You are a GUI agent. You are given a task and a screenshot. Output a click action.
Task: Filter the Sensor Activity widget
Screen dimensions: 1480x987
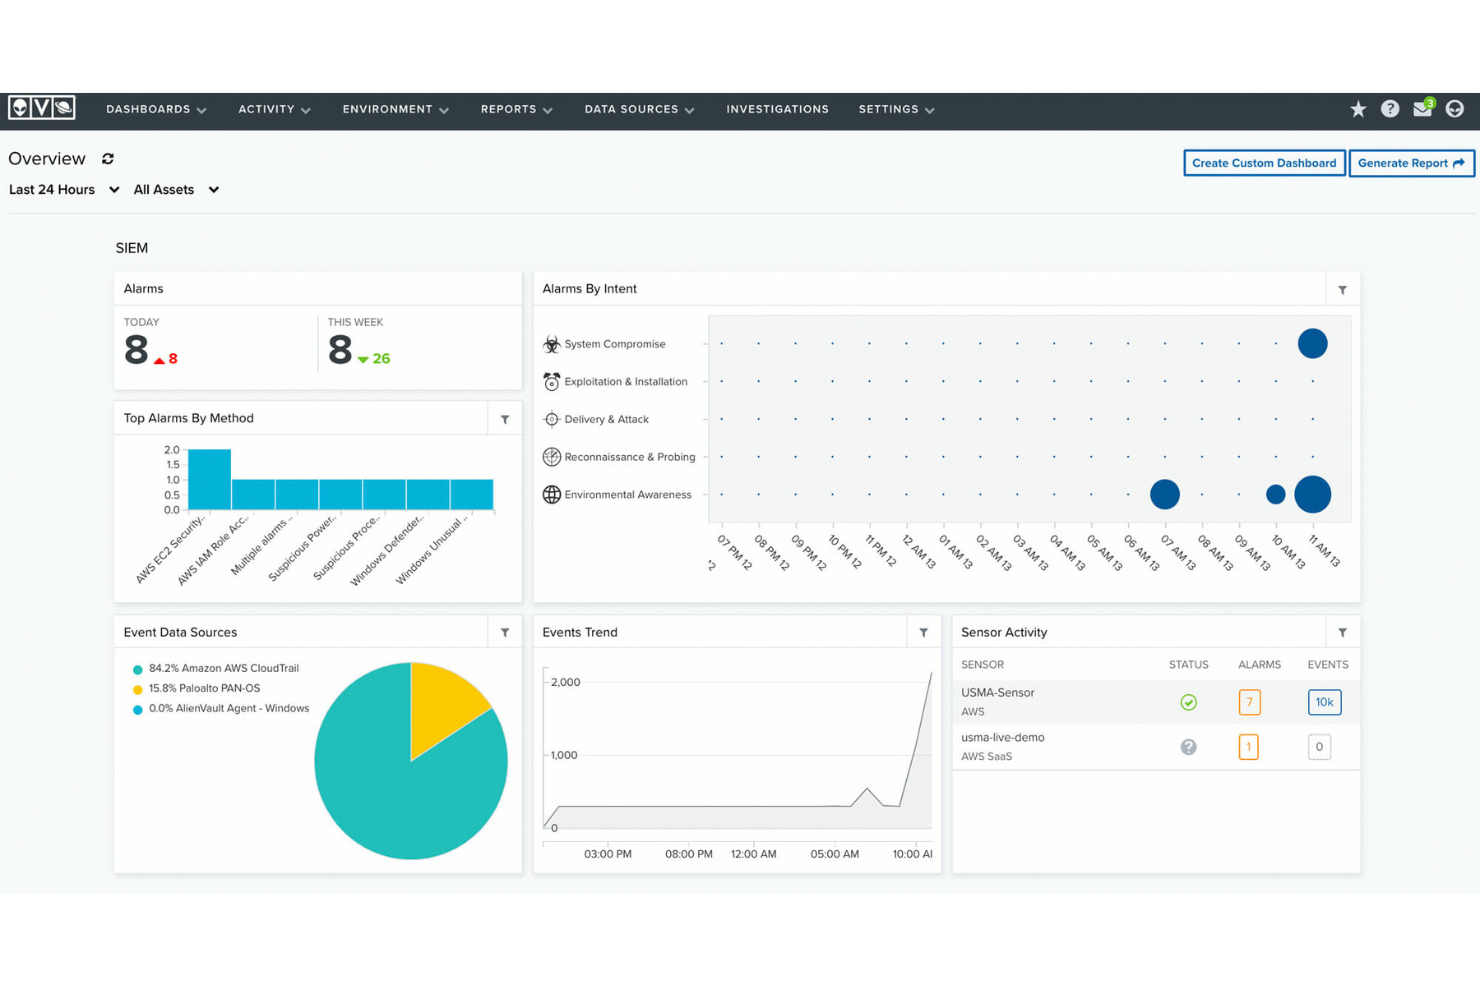click(x=1342, y=633)
